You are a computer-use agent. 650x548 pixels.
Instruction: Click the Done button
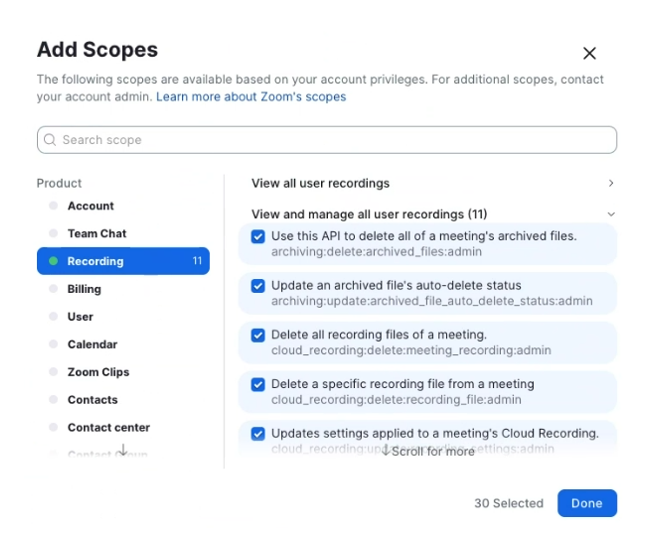587,503
